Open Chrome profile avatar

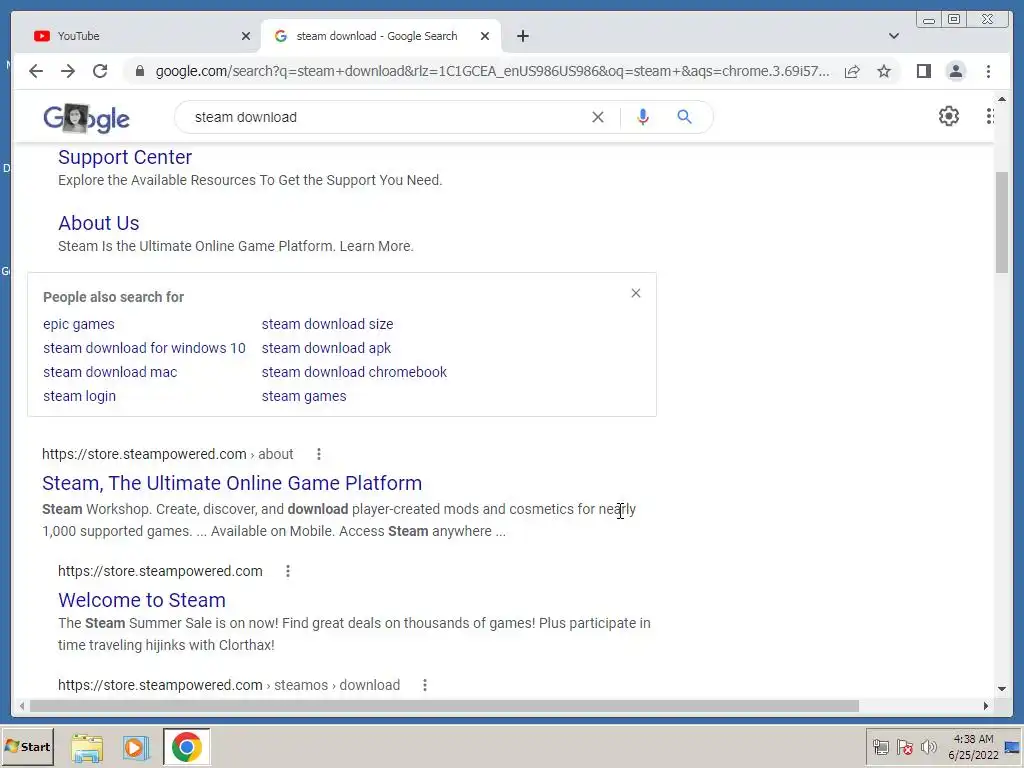click(955, 71)
